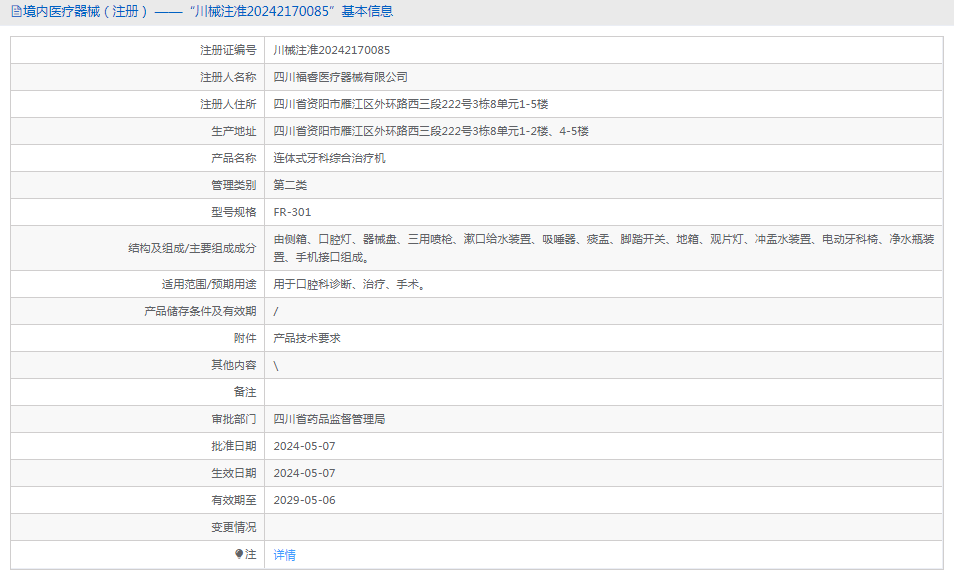Click the label 生效日期
The image size is (954, 575).
click(x=234, y=473)
